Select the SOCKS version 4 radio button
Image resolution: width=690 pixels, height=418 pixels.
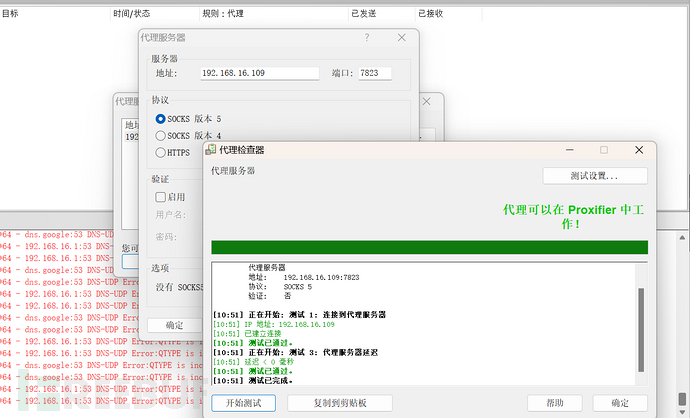161,136
